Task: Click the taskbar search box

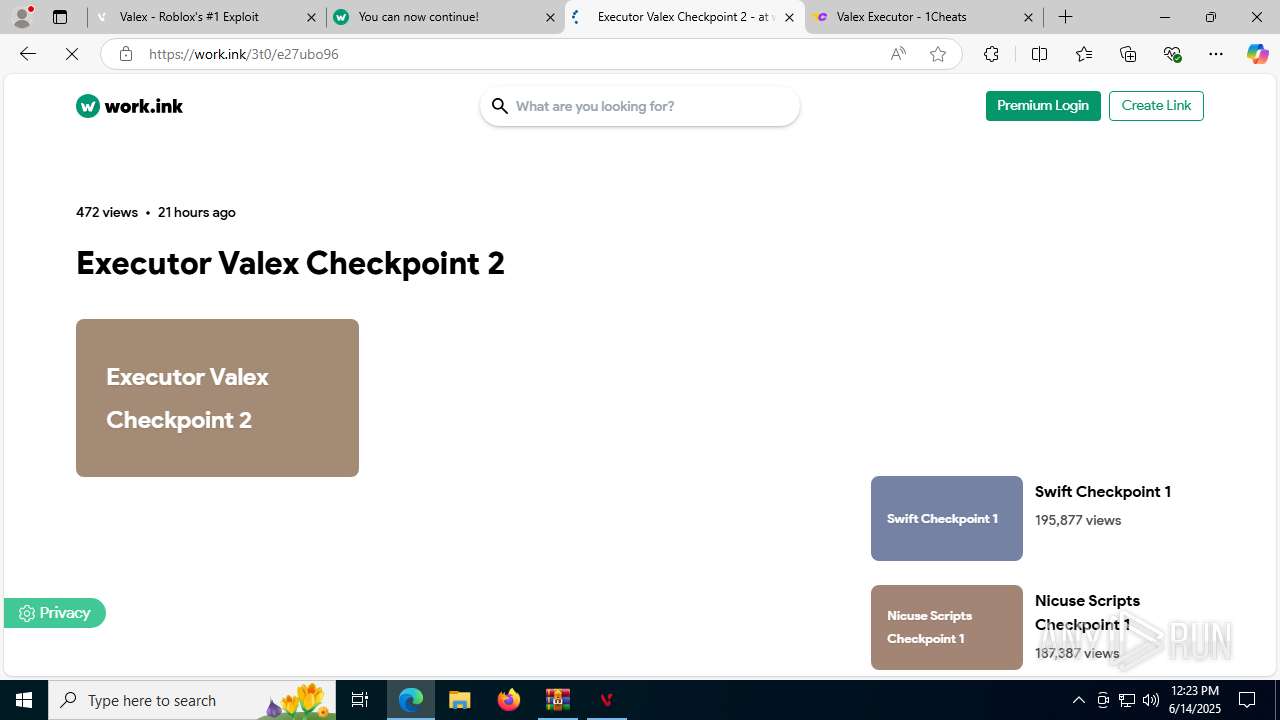Action: click(192, 700)
